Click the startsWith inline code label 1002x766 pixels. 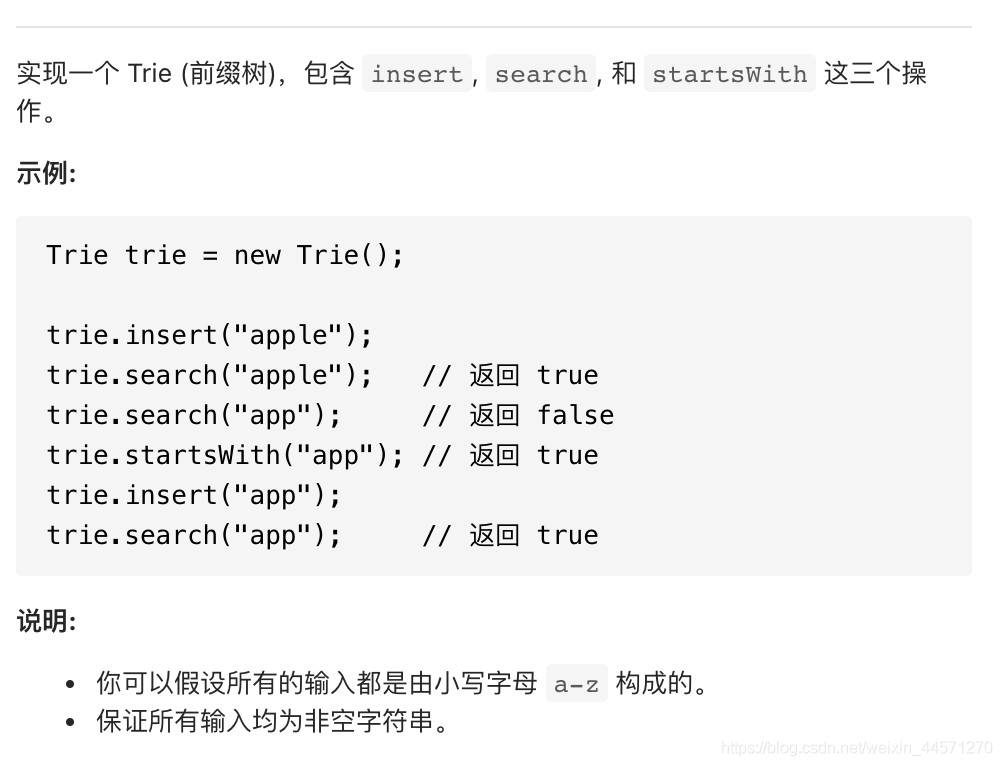click(x=729, y=74)
